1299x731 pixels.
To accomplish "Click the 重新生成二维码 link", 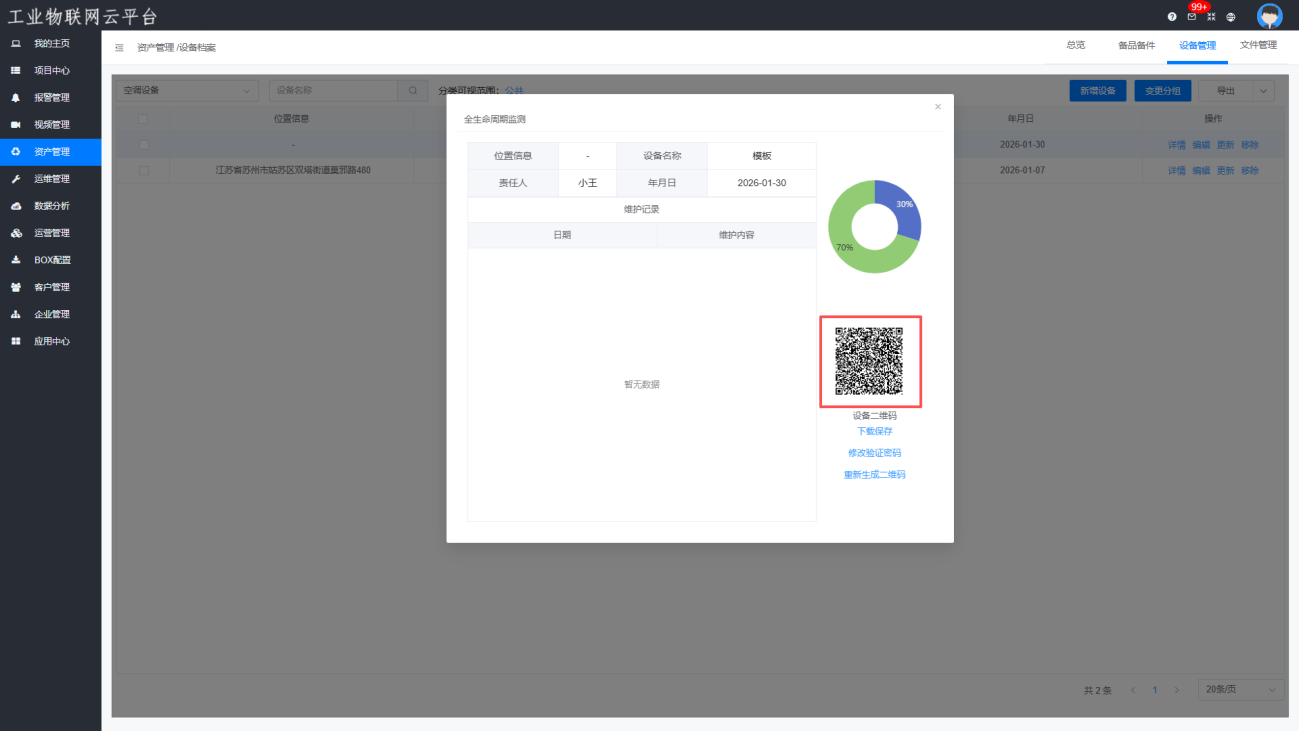I will 874,475.
